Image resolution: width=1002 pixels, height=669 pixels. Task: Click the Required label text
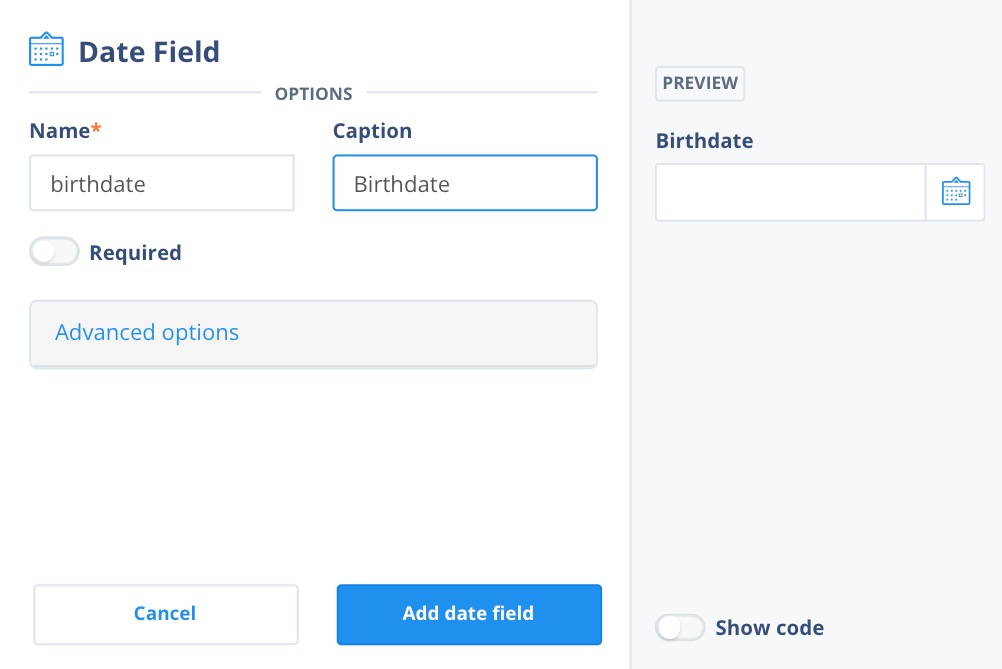(135, 253)
